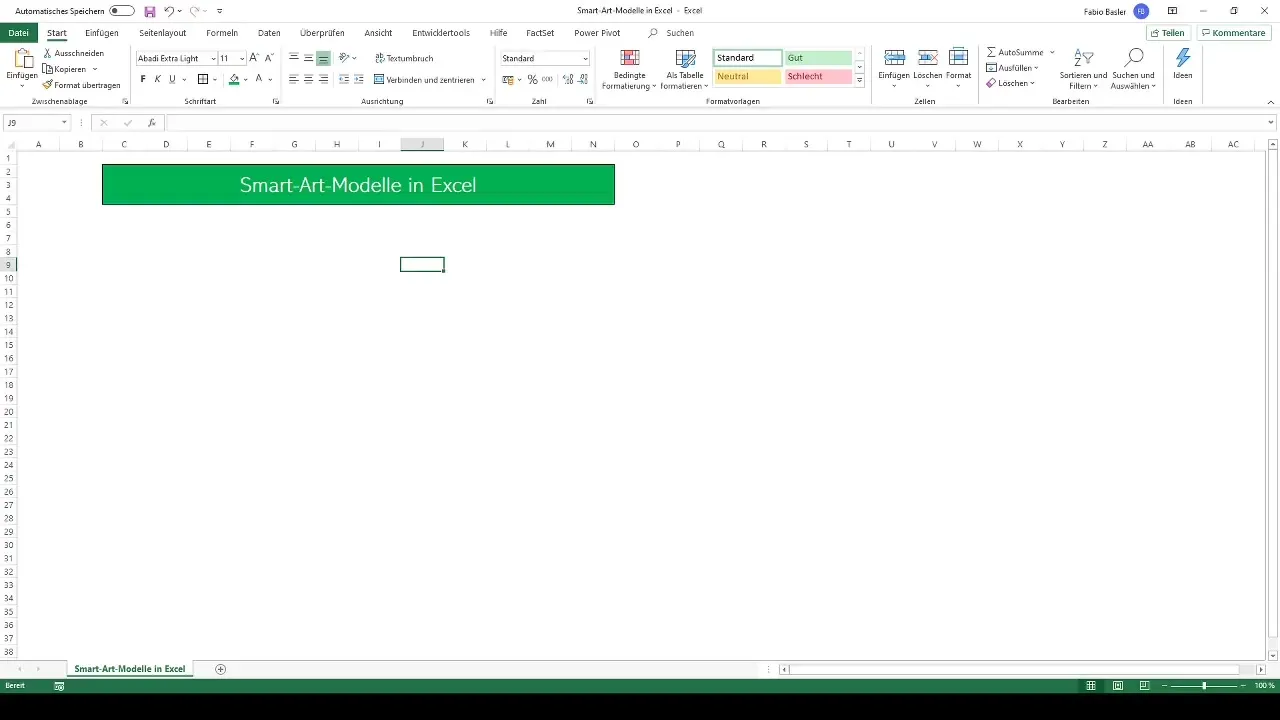Viewport: 1280px width, 720px height.
Task: Click the Teilen button
Action: coord(1167,33)
